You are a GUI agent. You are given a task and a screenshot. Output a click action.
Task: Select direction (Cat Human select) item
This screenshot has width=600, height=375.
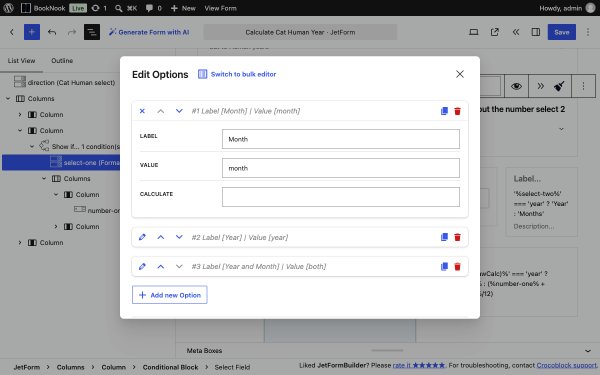point(71,82)
